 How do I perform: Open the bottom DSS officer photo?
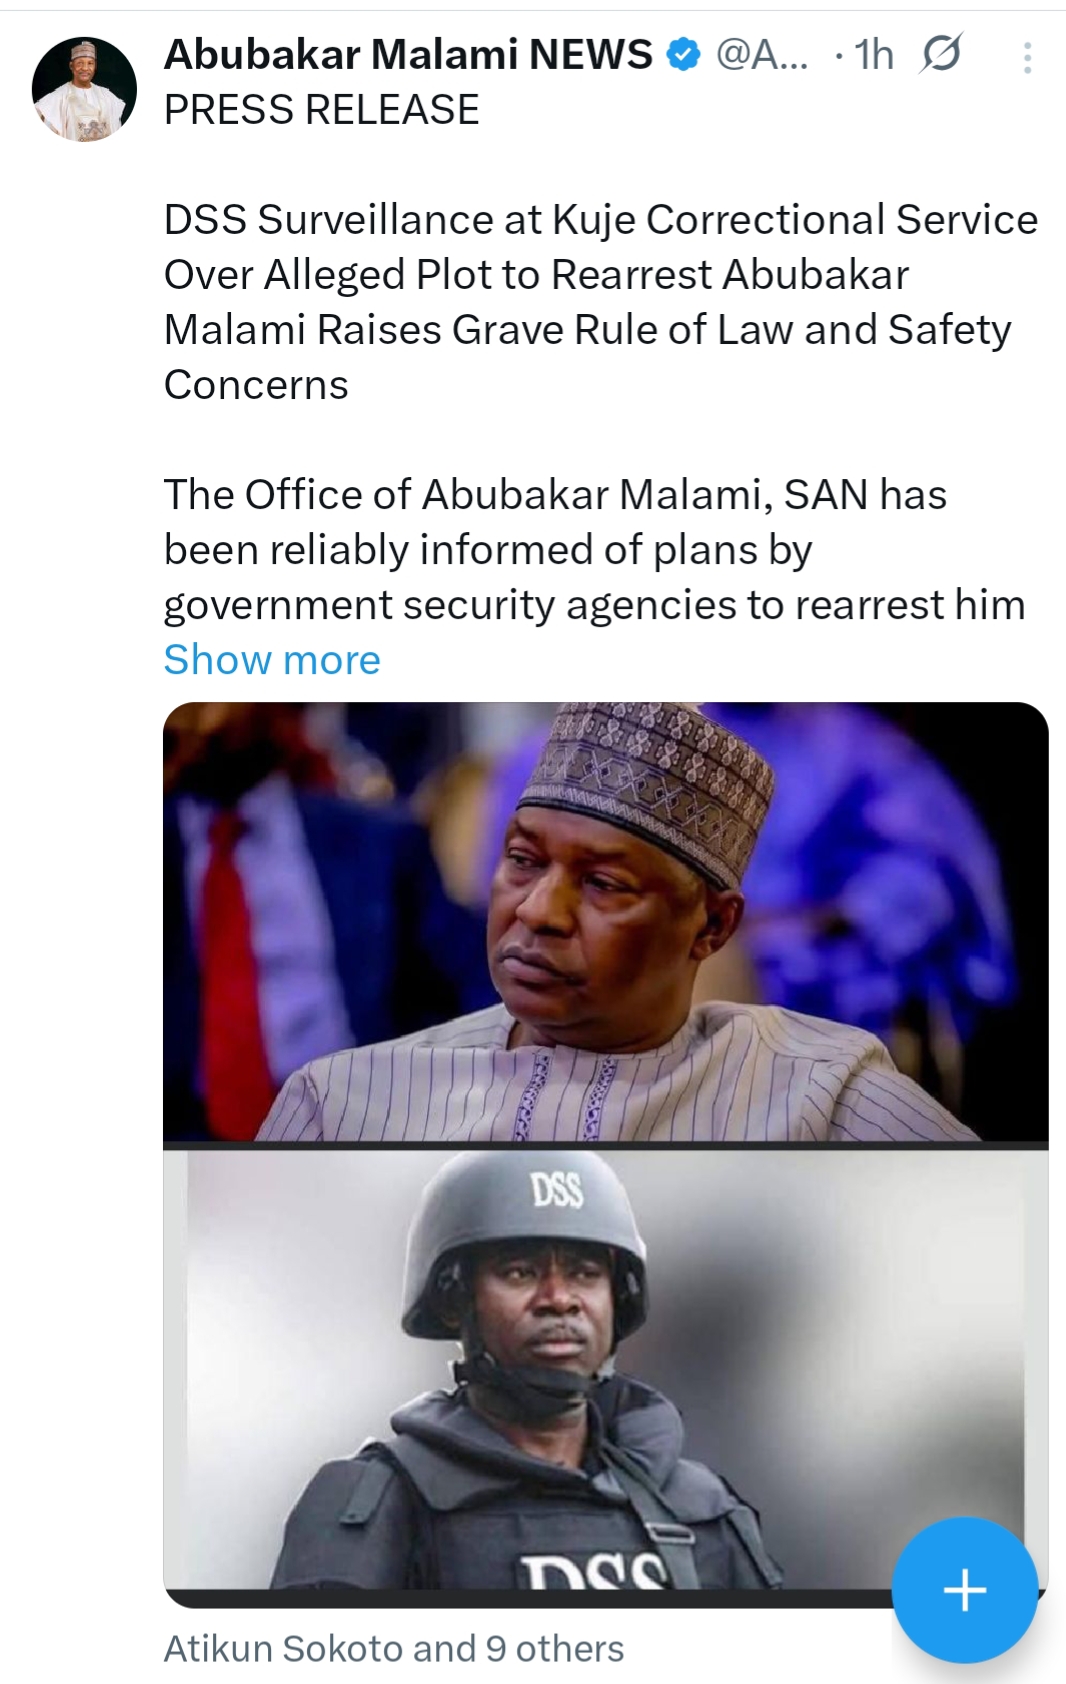pos(605,1368)
